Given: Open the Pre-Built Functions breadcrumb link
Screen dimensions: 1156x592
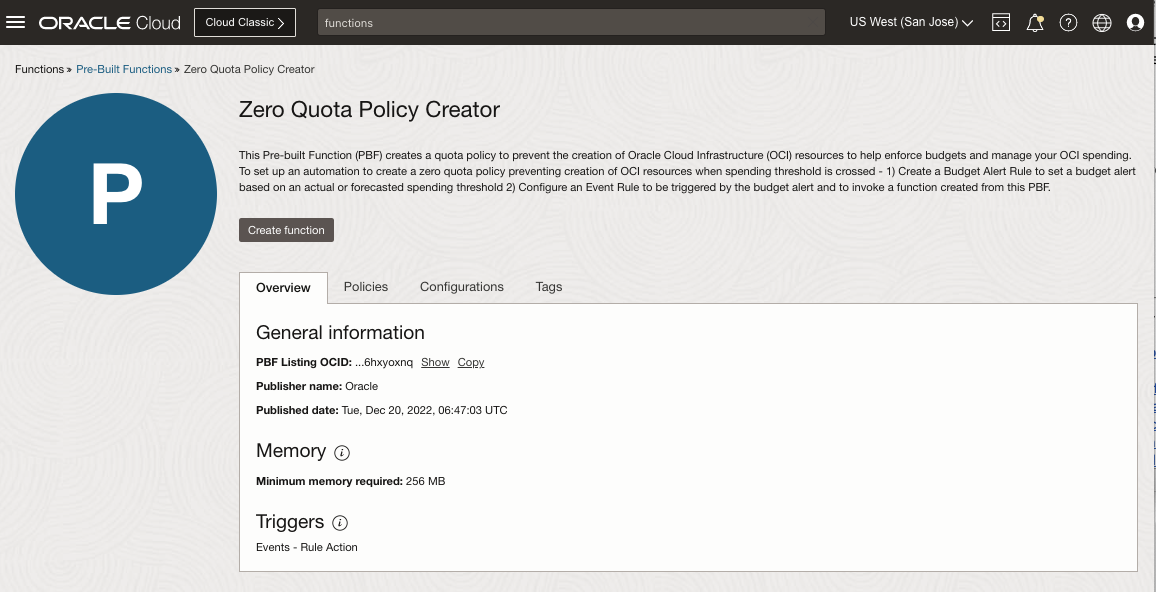Looking at the screenshot, I should 123,69.
